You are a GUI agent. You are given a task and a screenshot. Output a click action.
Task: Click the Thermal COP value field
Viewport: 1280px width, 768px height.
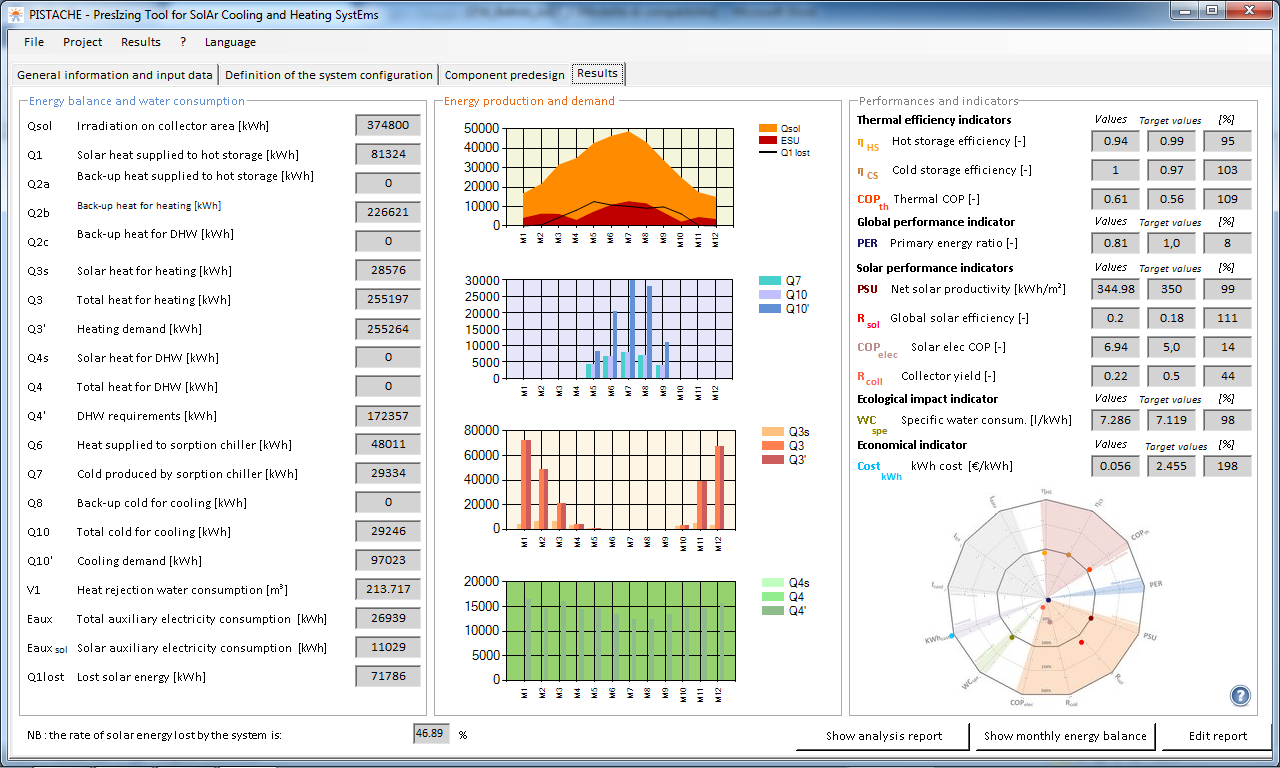point(1116,199)
